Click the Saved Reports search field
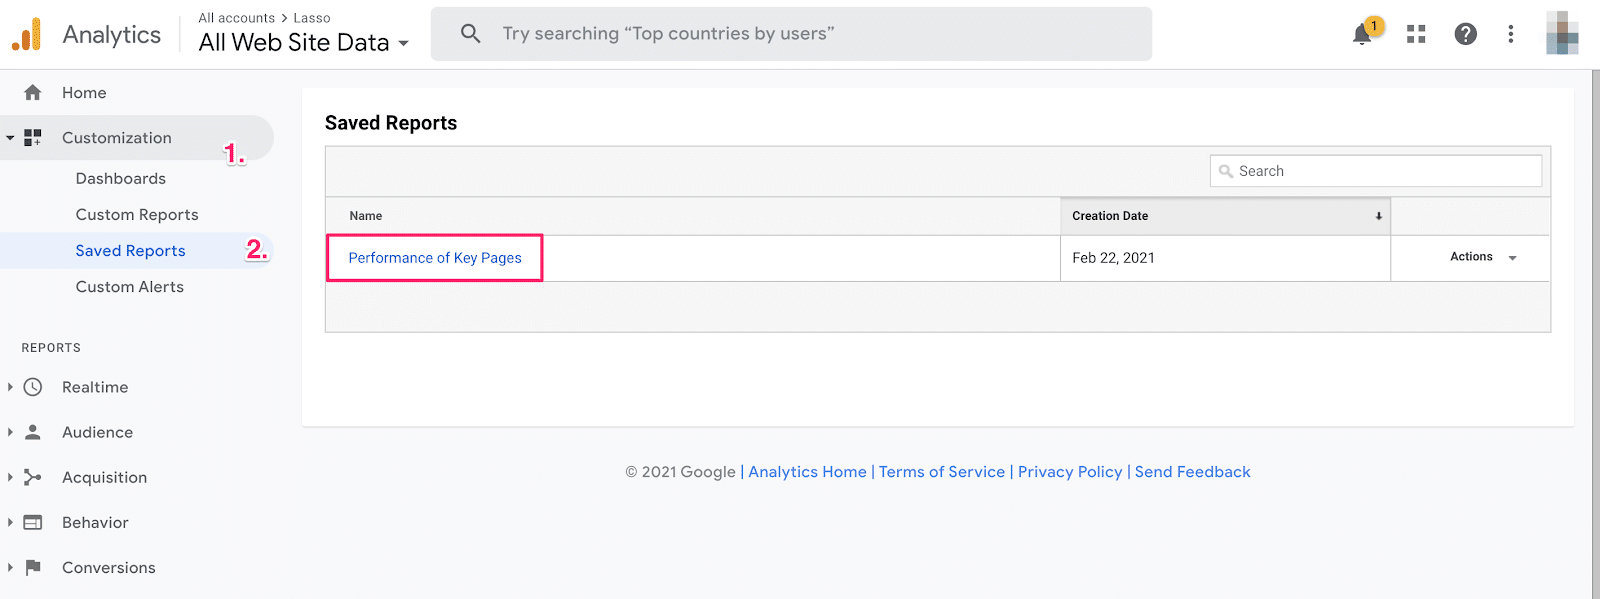This screenshot has height=599, width=1600. [x=1376, y=171]
